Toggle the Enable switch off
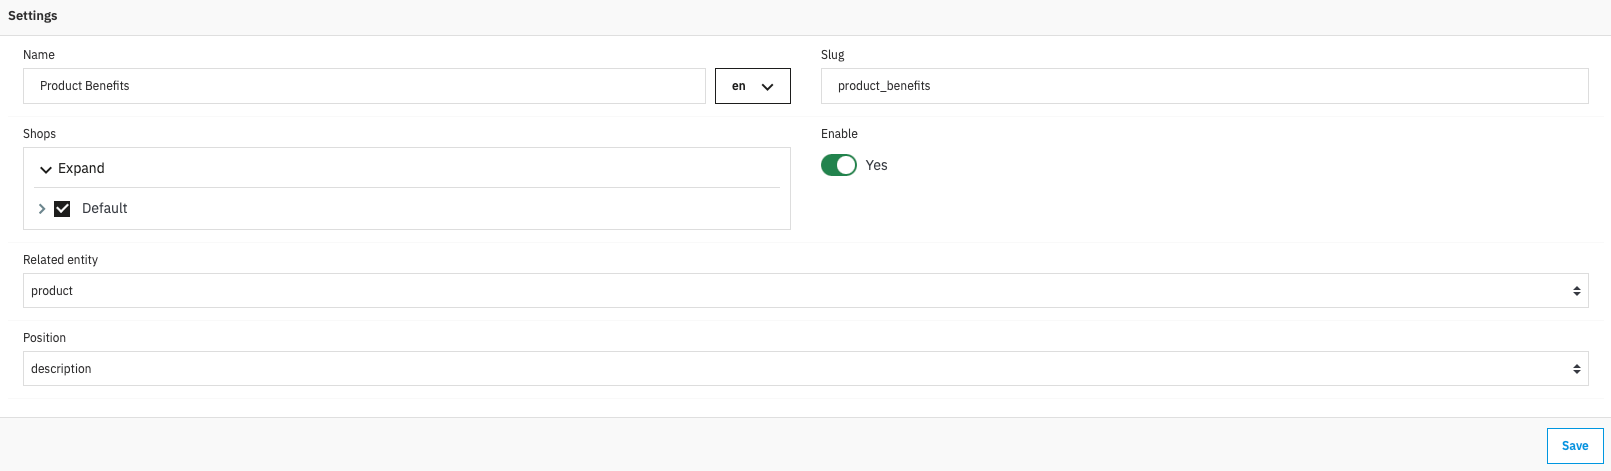Image resolution: width=1611 pixels, height=471 pixels. (839, 165)
